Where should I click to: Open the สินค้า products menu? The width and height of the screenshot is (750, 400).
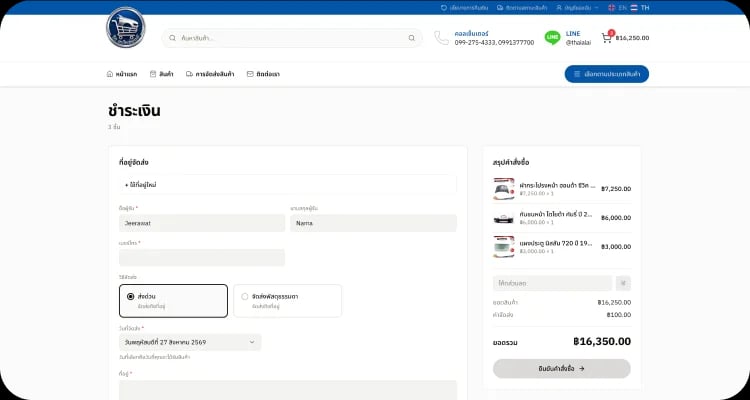162,74
